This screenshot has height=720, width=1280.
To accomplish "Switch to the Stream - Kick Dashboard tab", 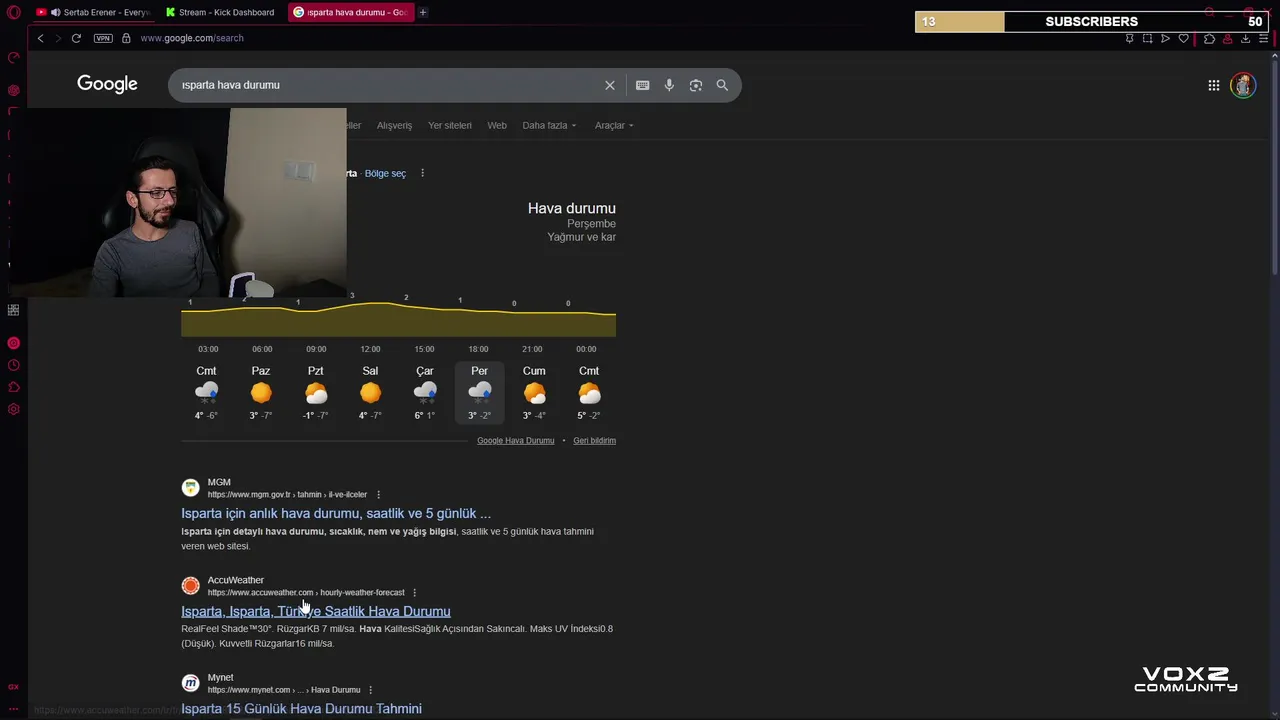I will pos(220,12).
